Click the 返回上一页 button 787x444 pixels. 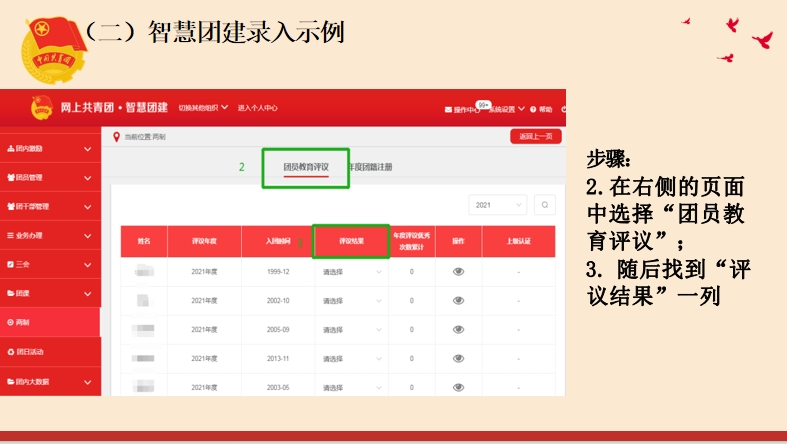click(x=536, y=136)
